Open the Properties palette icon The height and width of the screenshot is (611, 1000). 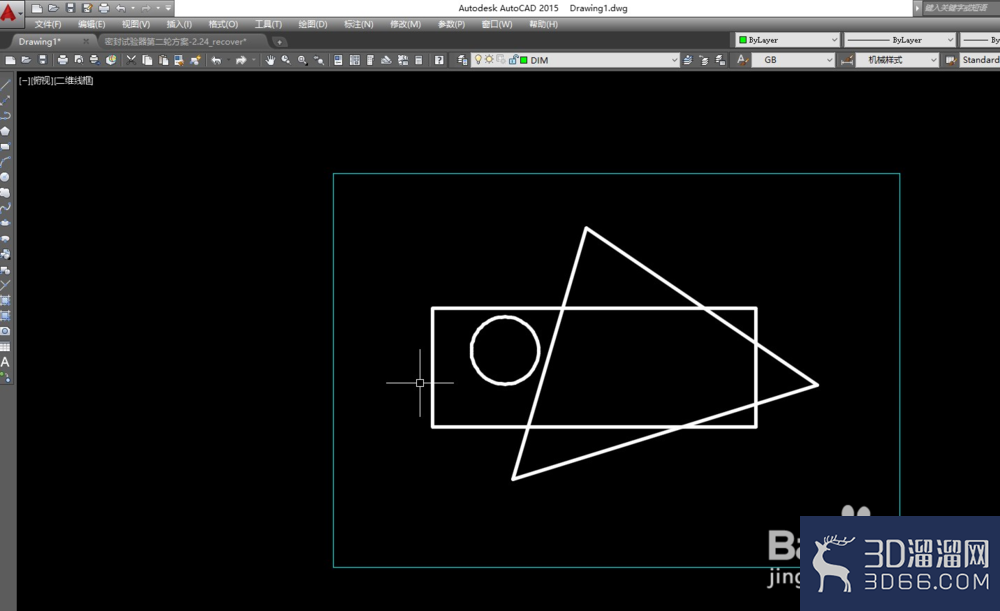[x=338, y=60]
